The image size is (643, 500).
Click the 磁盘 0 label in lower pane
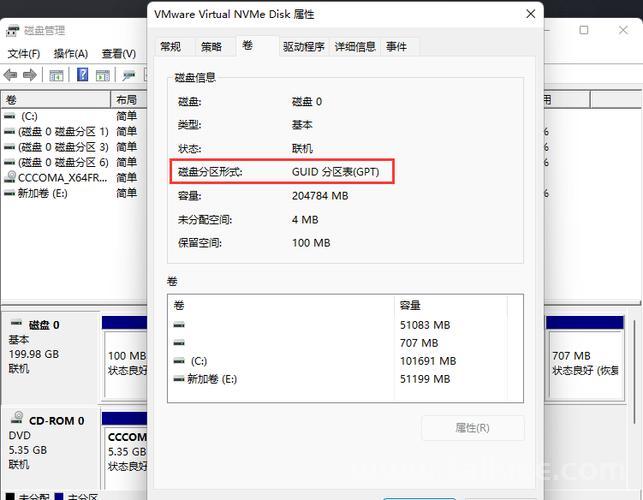pyautogui.click(x=44, y=325)
